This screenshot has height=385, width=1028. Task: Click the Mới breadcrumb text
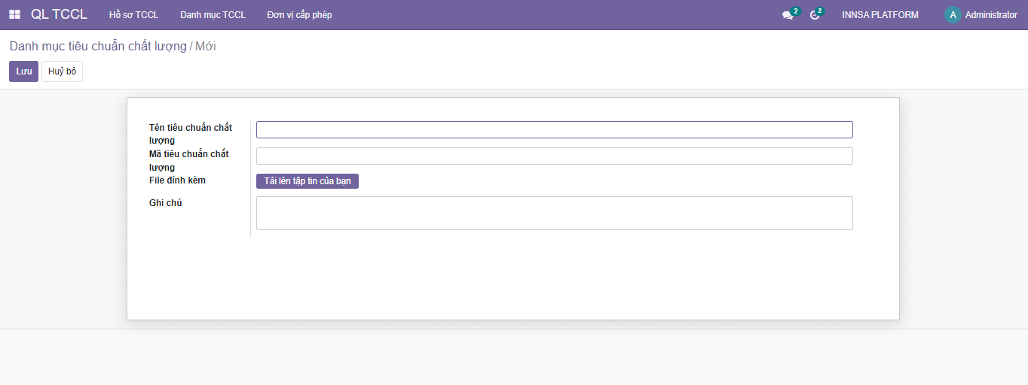coord(206,47)
